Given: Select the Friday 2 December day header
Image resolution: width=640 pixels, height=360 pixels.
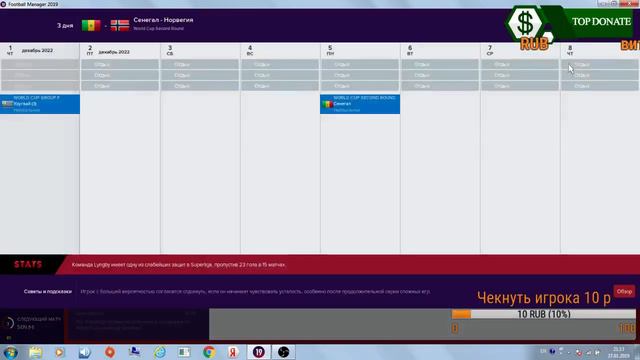Looking at the screenshot, I should point(120,50).
